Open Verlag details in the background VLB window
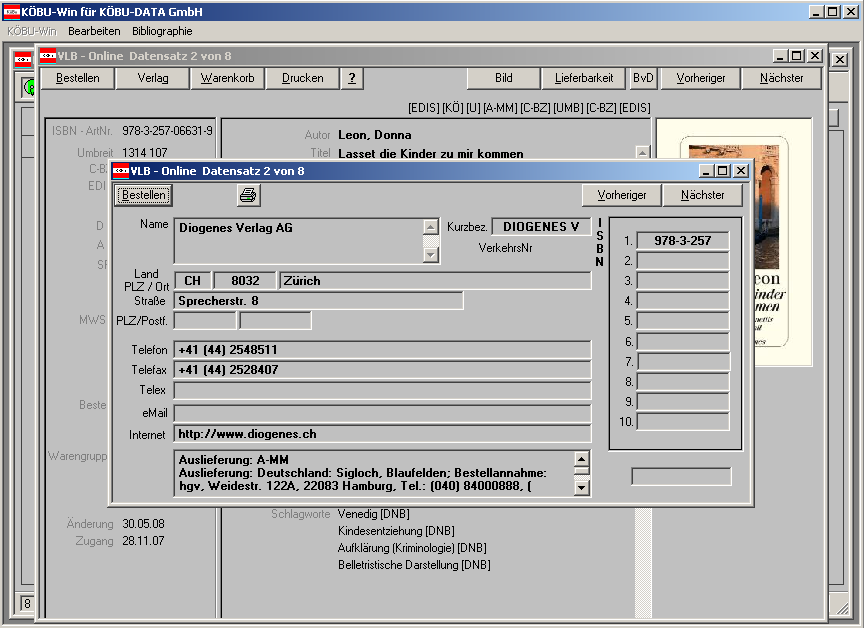Image resolution: width=864 pixels, height=628 pixels. [x=153, y=78]
